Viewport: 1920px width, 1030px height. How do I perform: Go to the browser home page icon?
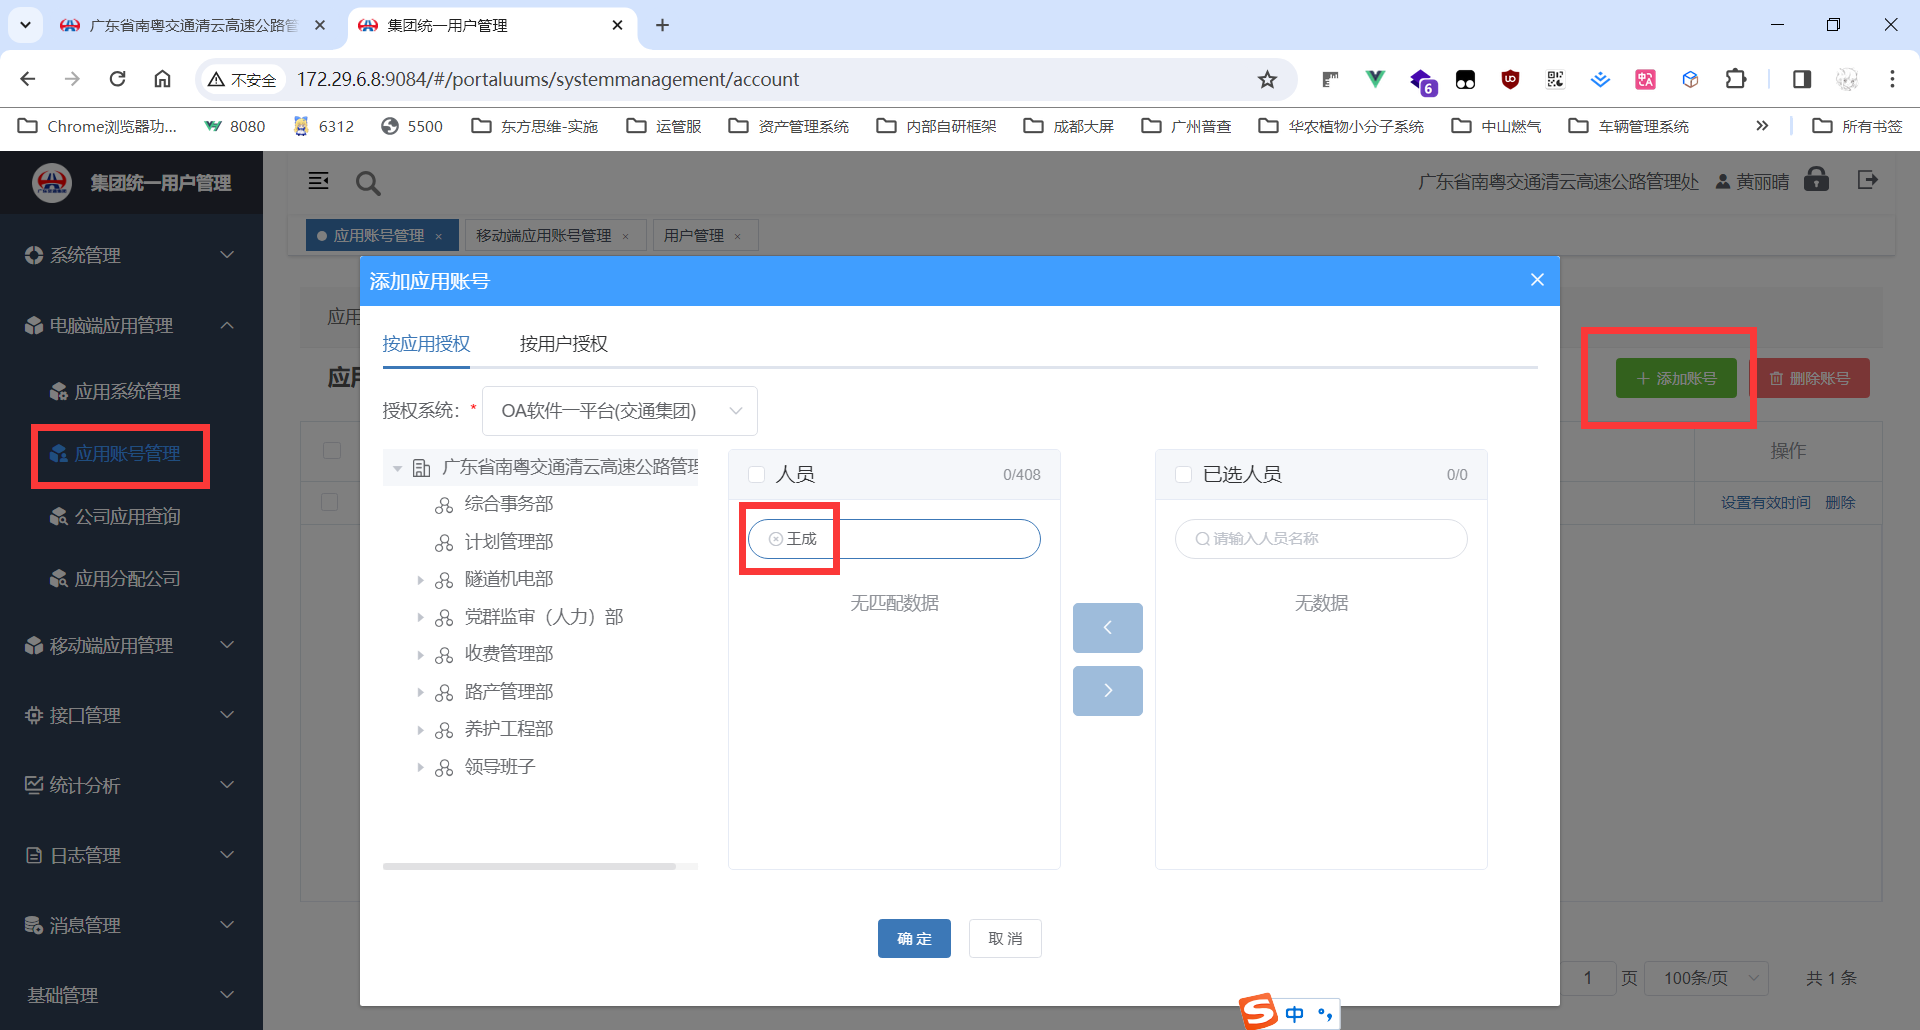tap(162, 79)
